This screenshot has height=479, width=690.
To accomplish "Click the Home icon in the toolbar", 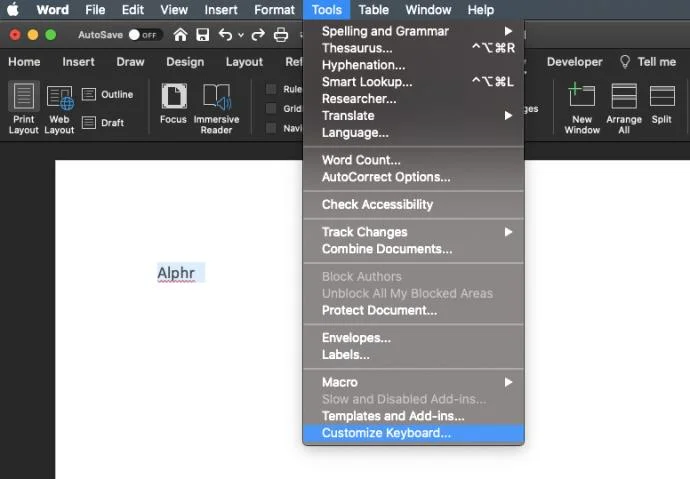I will (180, 34).
